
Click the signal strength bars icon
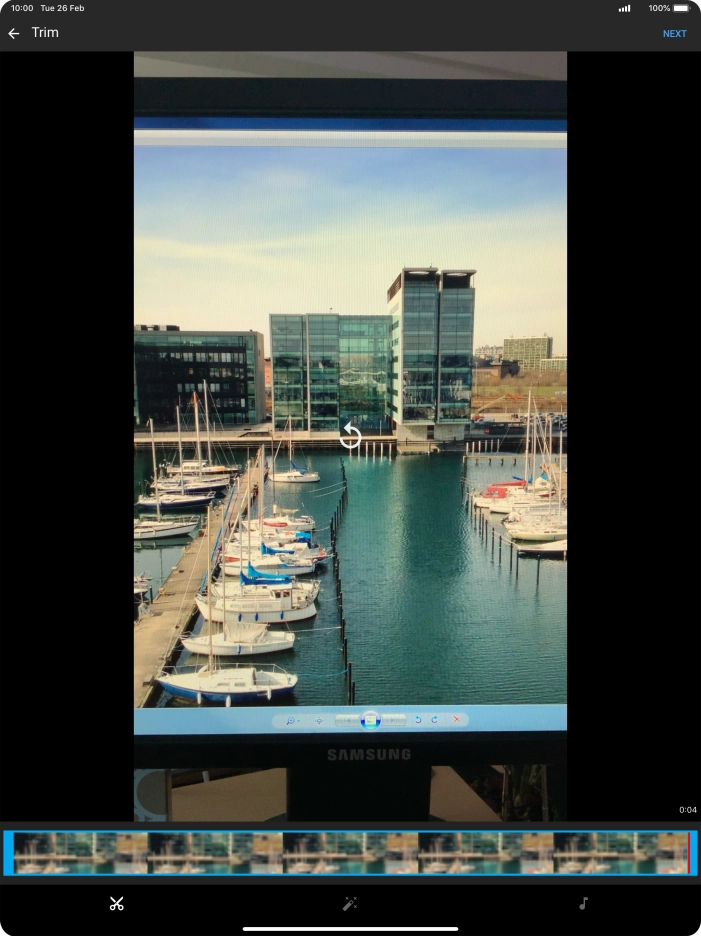(625, 8)
